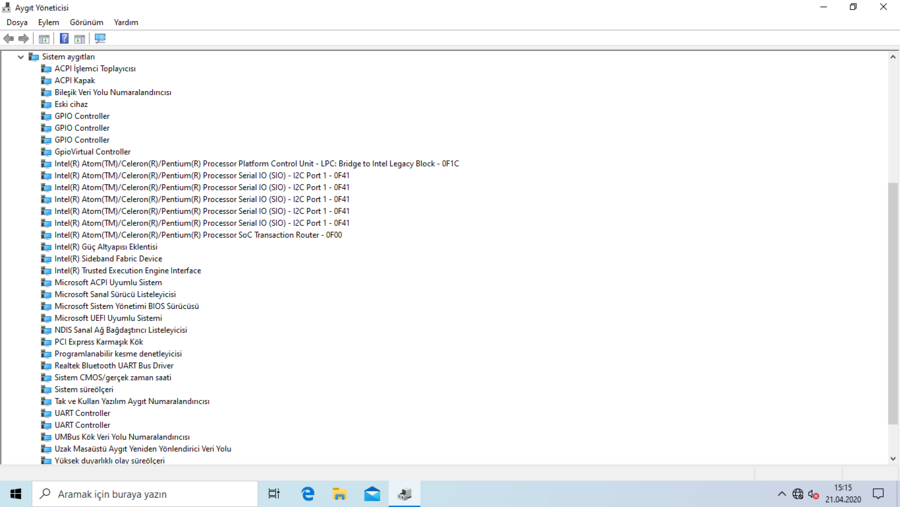The image size is (900, 507).
Task: Select the Sistem aygıtları category label
Action: 68,57
